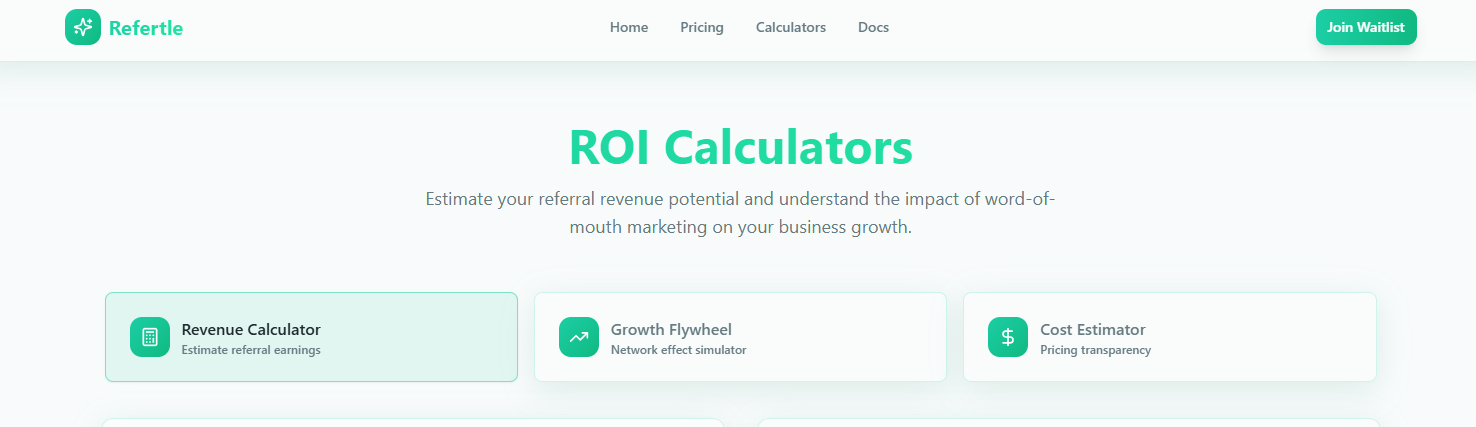Click the referral revenue description paragraph

pyautogui.click(x=740, y=213)
